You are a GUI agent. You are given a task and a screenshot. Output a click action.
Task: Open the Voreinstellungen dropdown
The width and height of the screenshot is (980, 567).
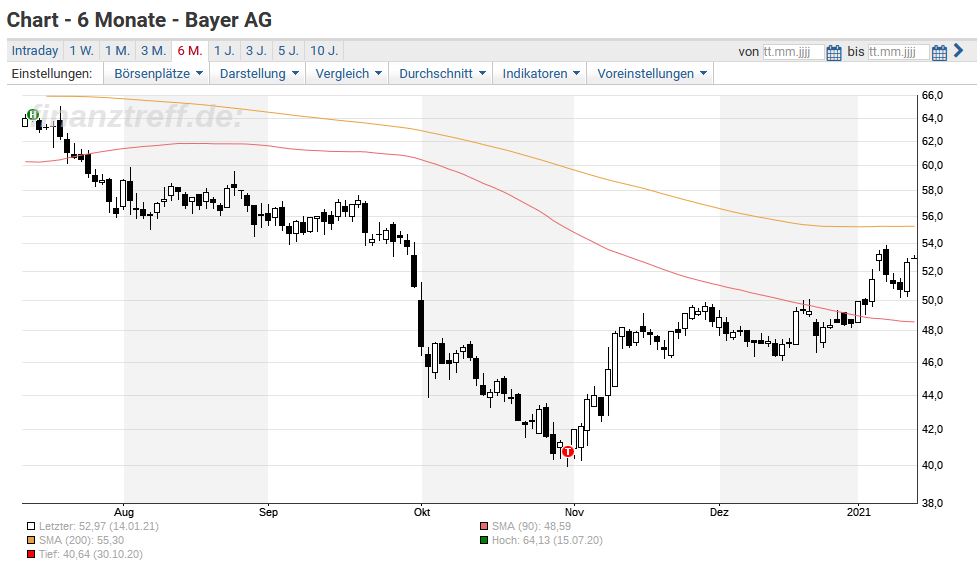point(651,73)
